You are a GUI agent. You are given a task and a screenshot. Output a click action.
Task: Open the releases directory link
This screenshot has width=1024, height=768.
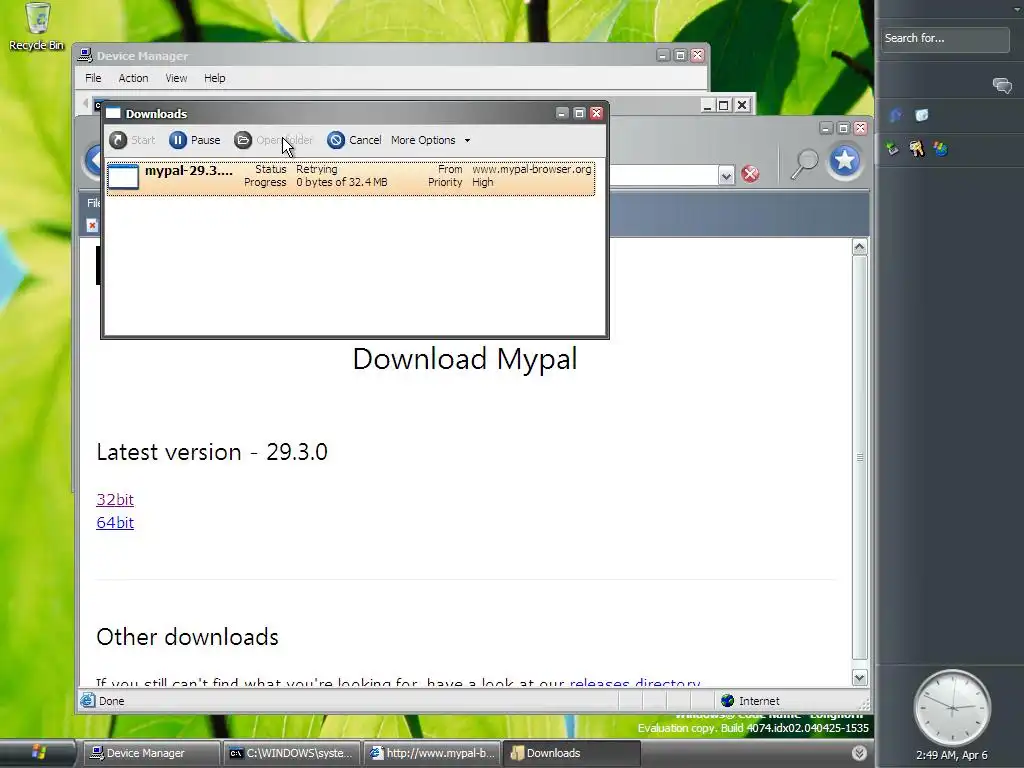(635, 682)
